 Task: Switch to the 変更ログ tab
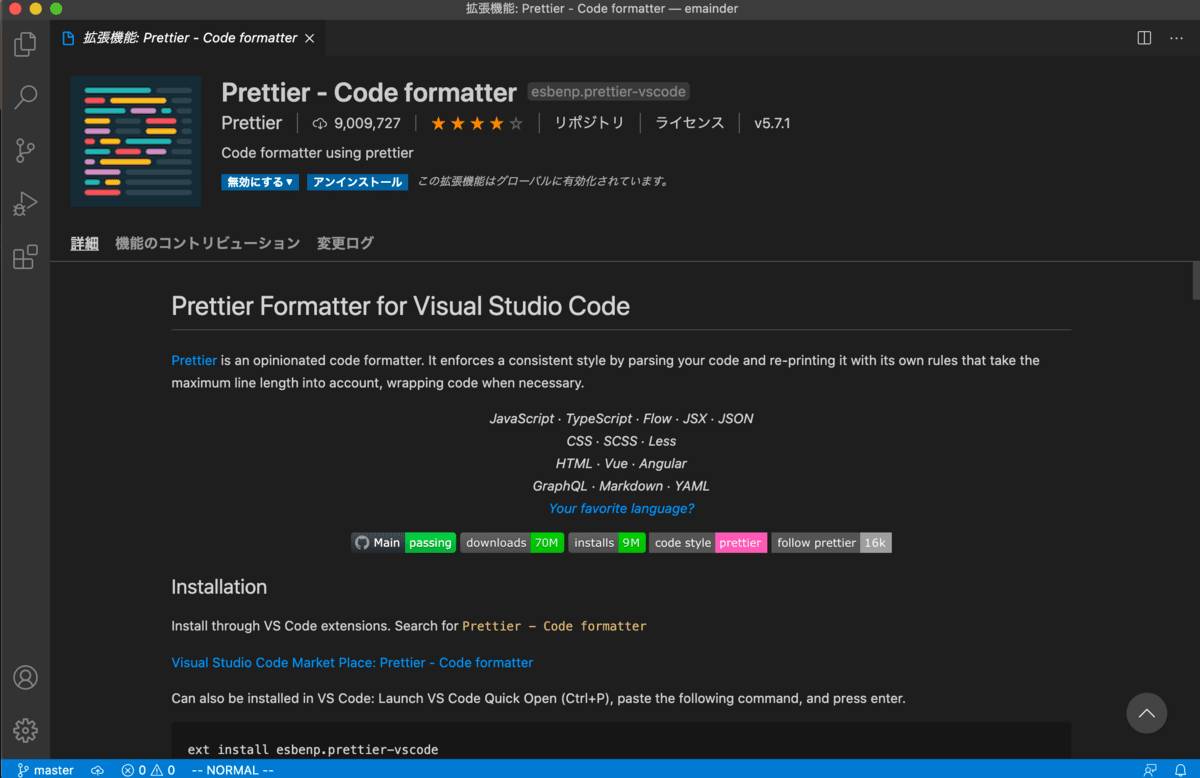pos(345,243)
